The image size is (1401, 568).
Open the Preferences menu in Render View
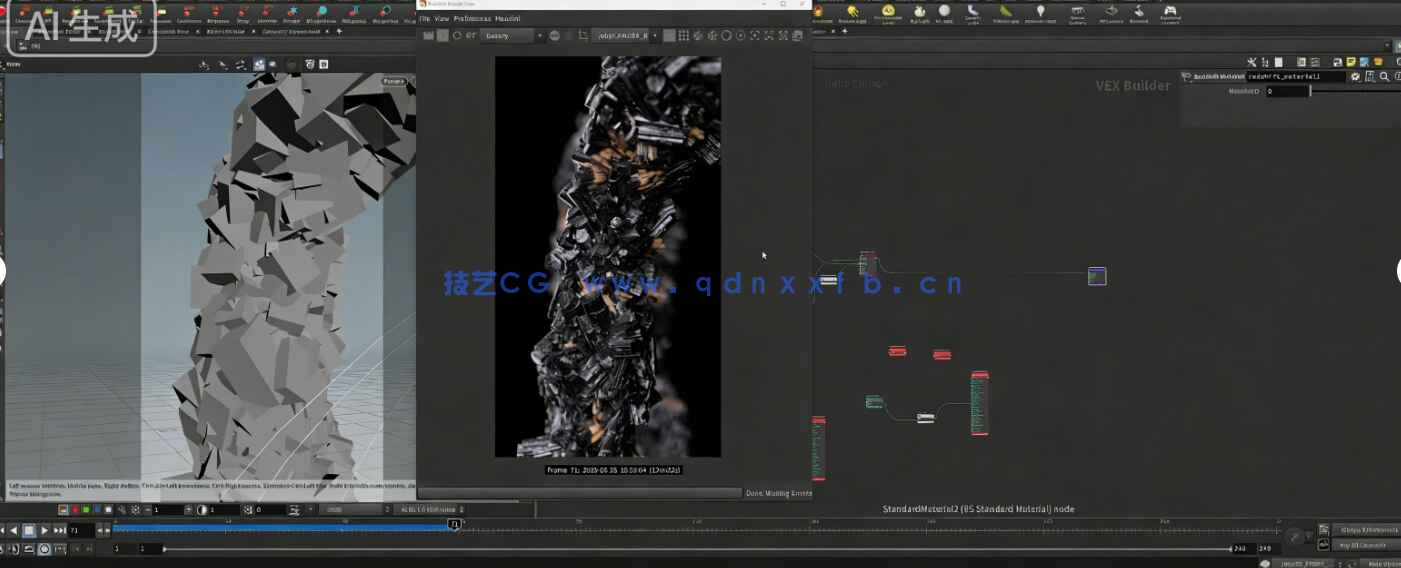point(472,19)
